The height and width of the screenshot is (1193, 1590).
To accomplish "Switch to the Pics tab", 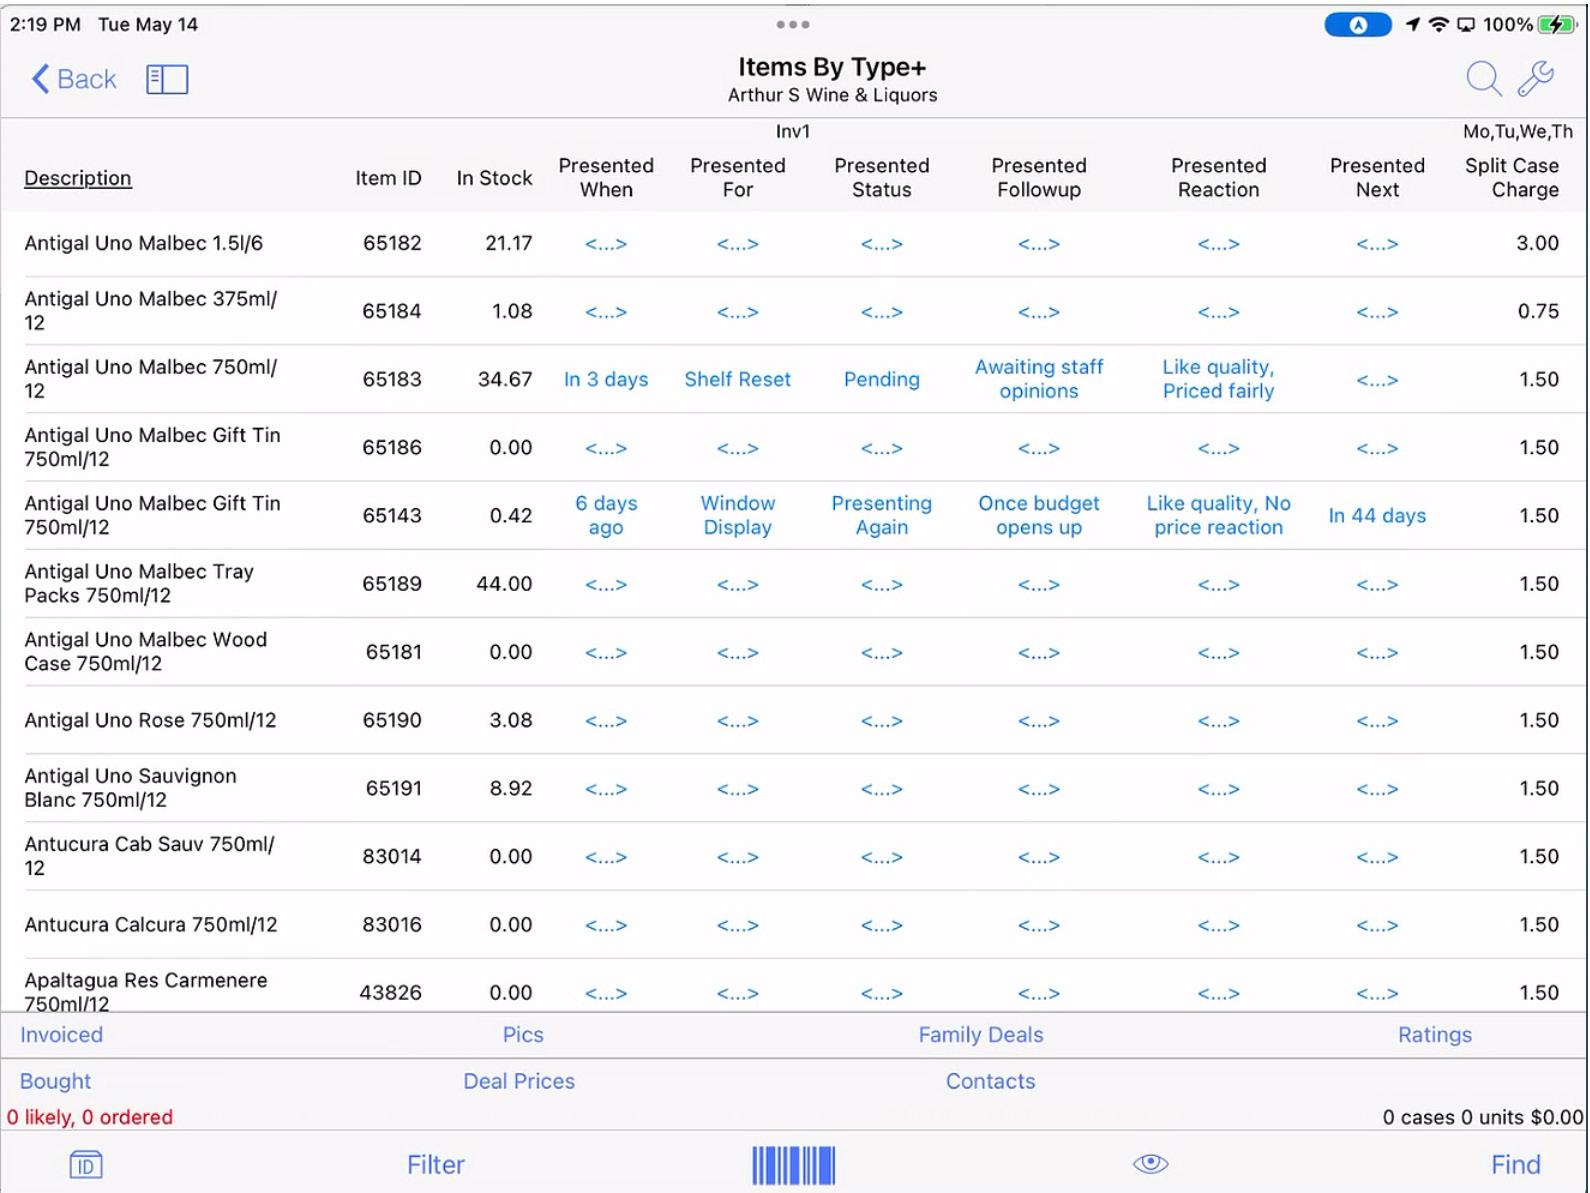I will click(523, 1035).
